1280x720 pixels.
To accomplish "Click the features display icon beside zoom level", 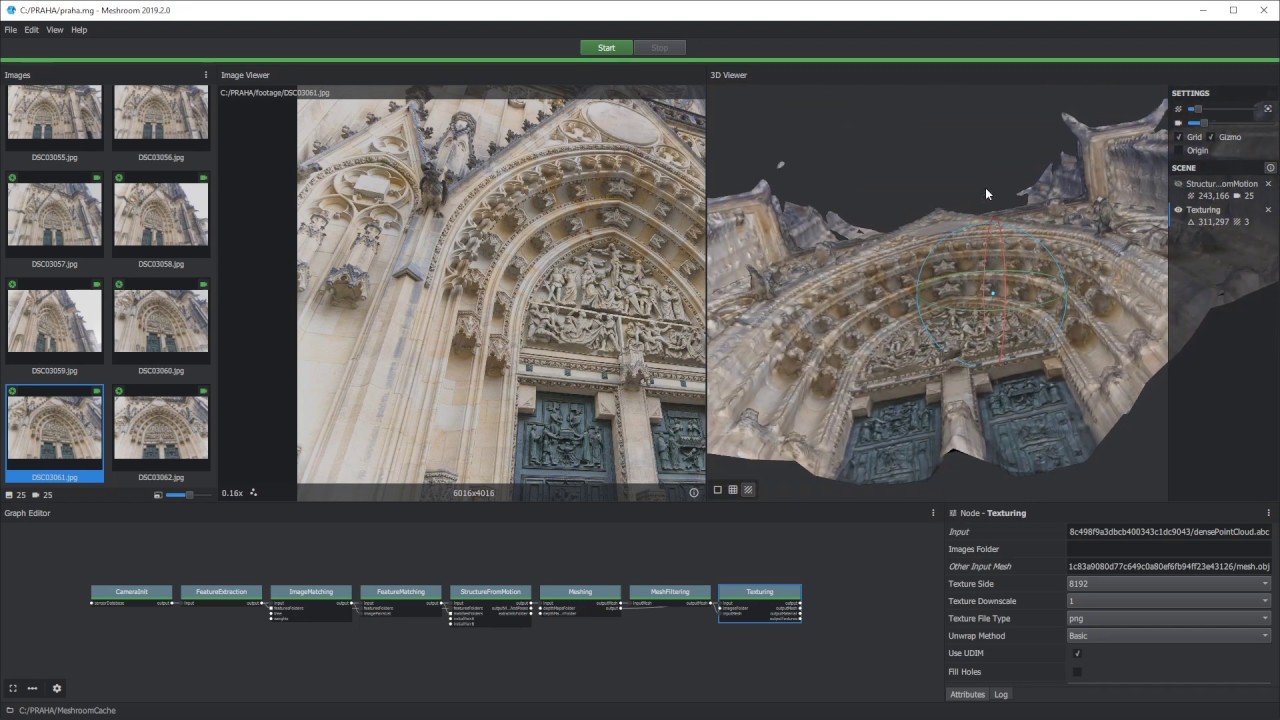I will click(254, 492).
